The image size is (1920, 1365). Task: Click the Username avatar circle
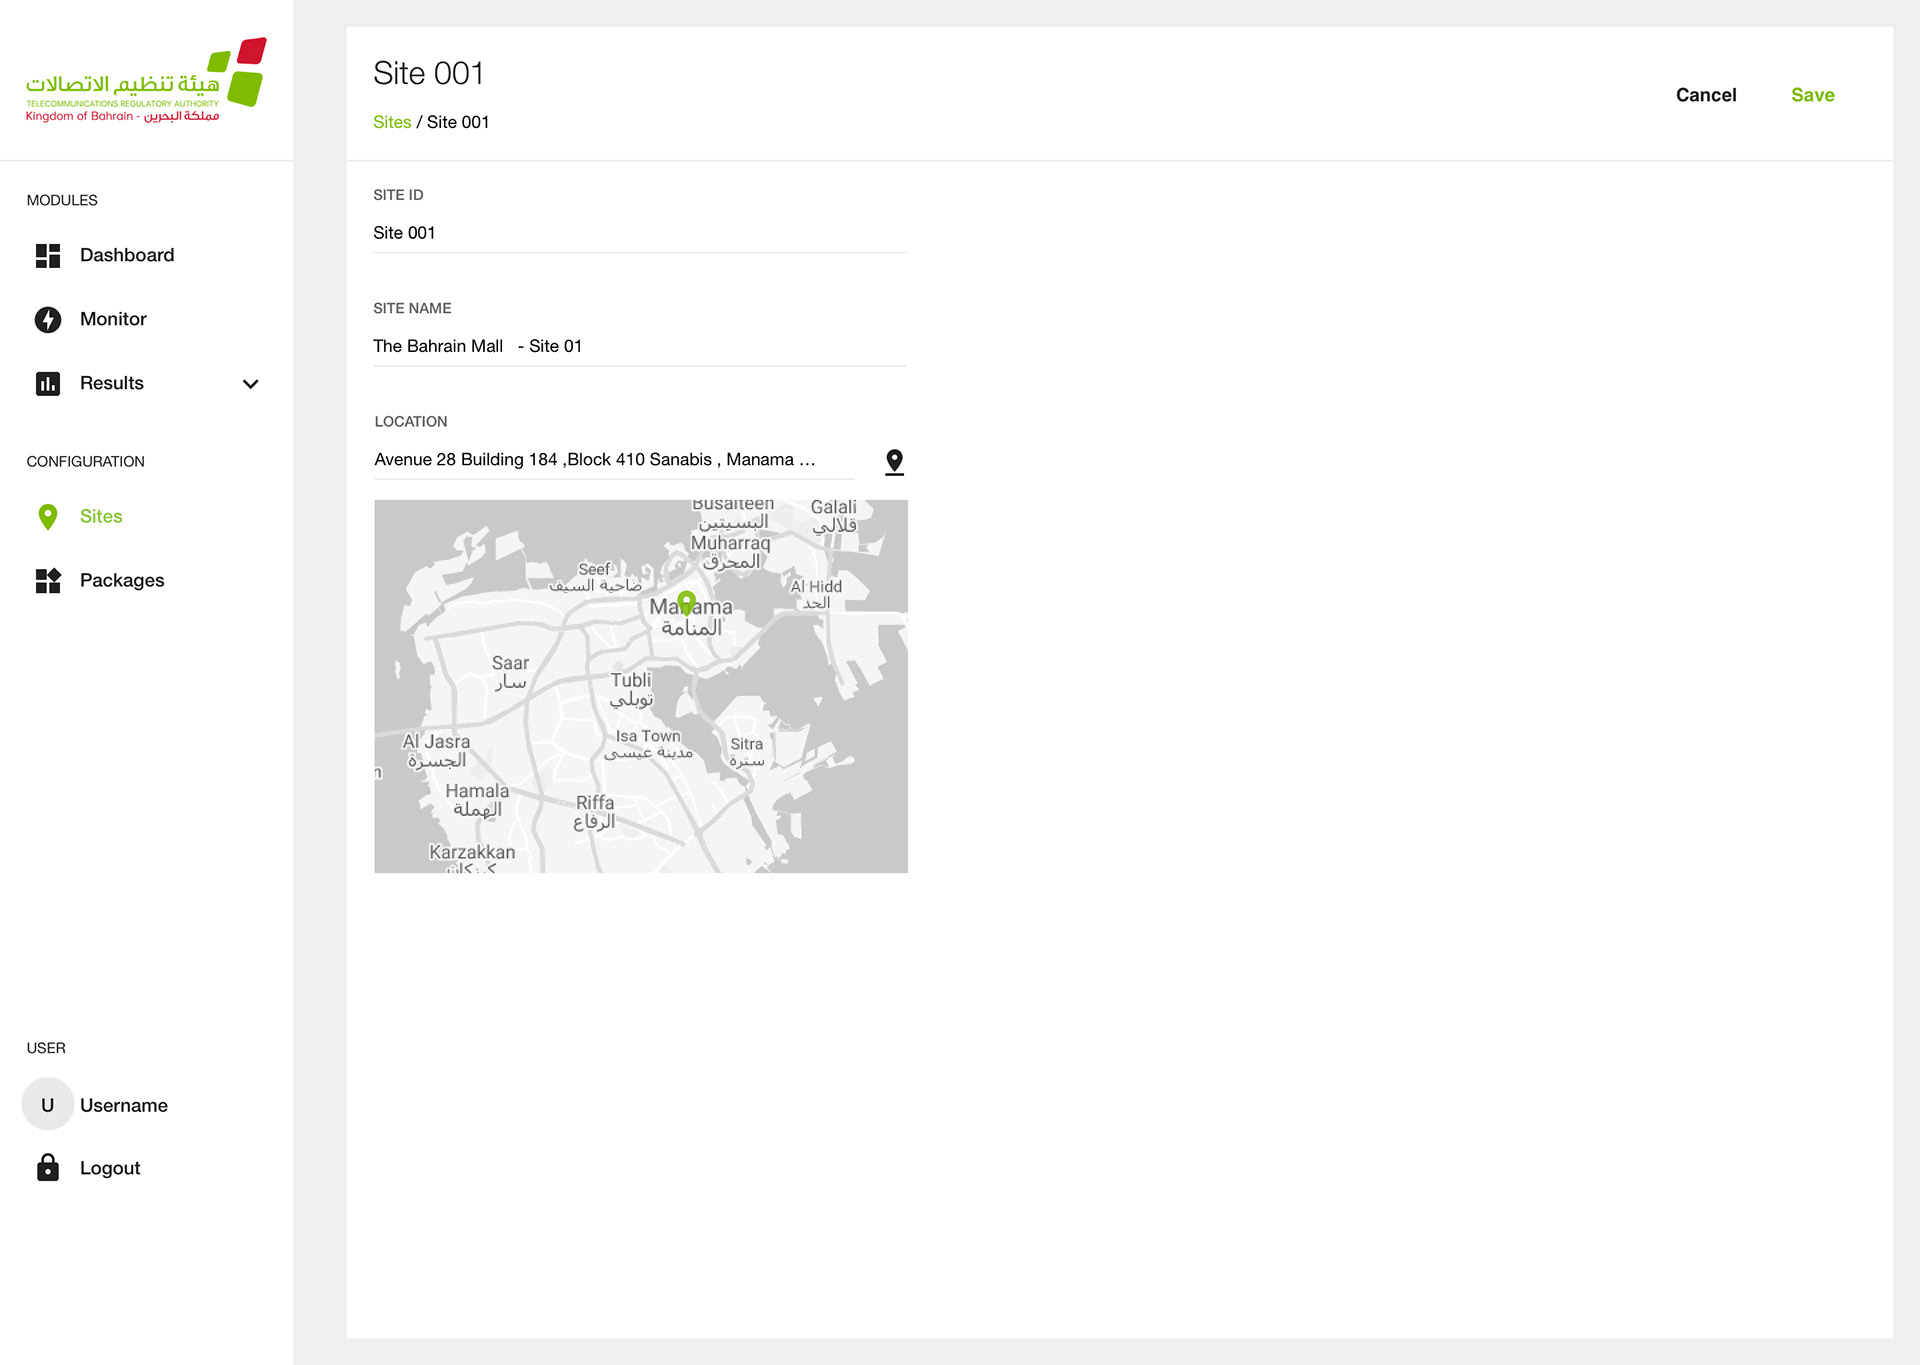point(48,1104)
